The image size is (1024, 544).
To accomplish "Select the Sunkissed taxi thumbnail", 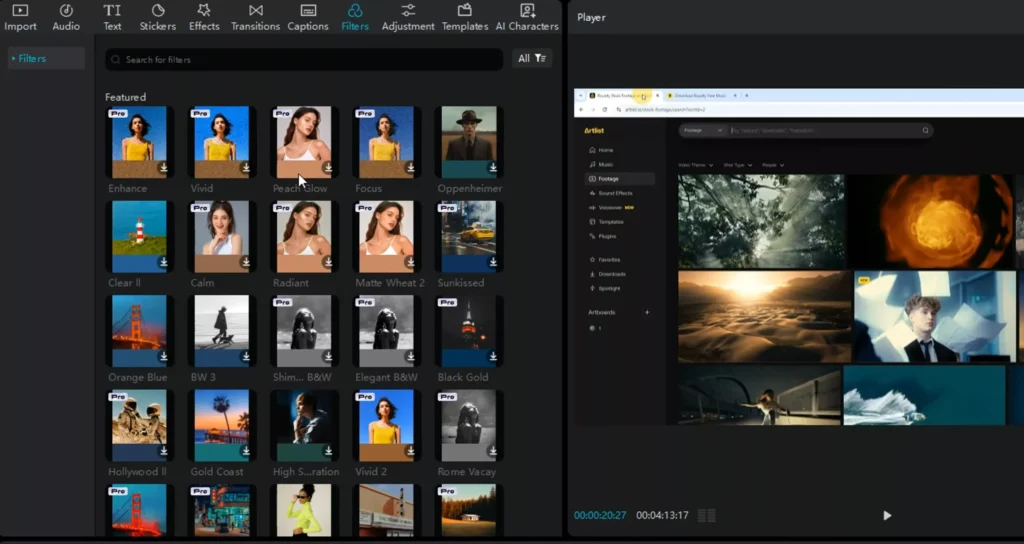I will (x=468, y=236).
